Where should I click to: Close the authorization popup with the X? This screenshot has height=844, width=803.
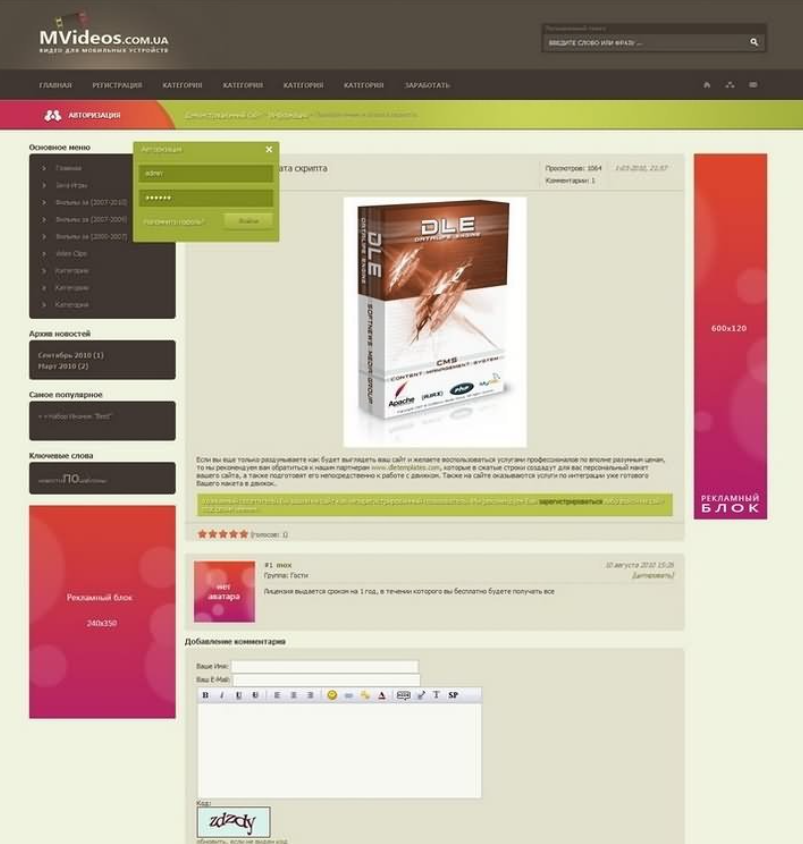pyautogui.click(x=269, y=149)
